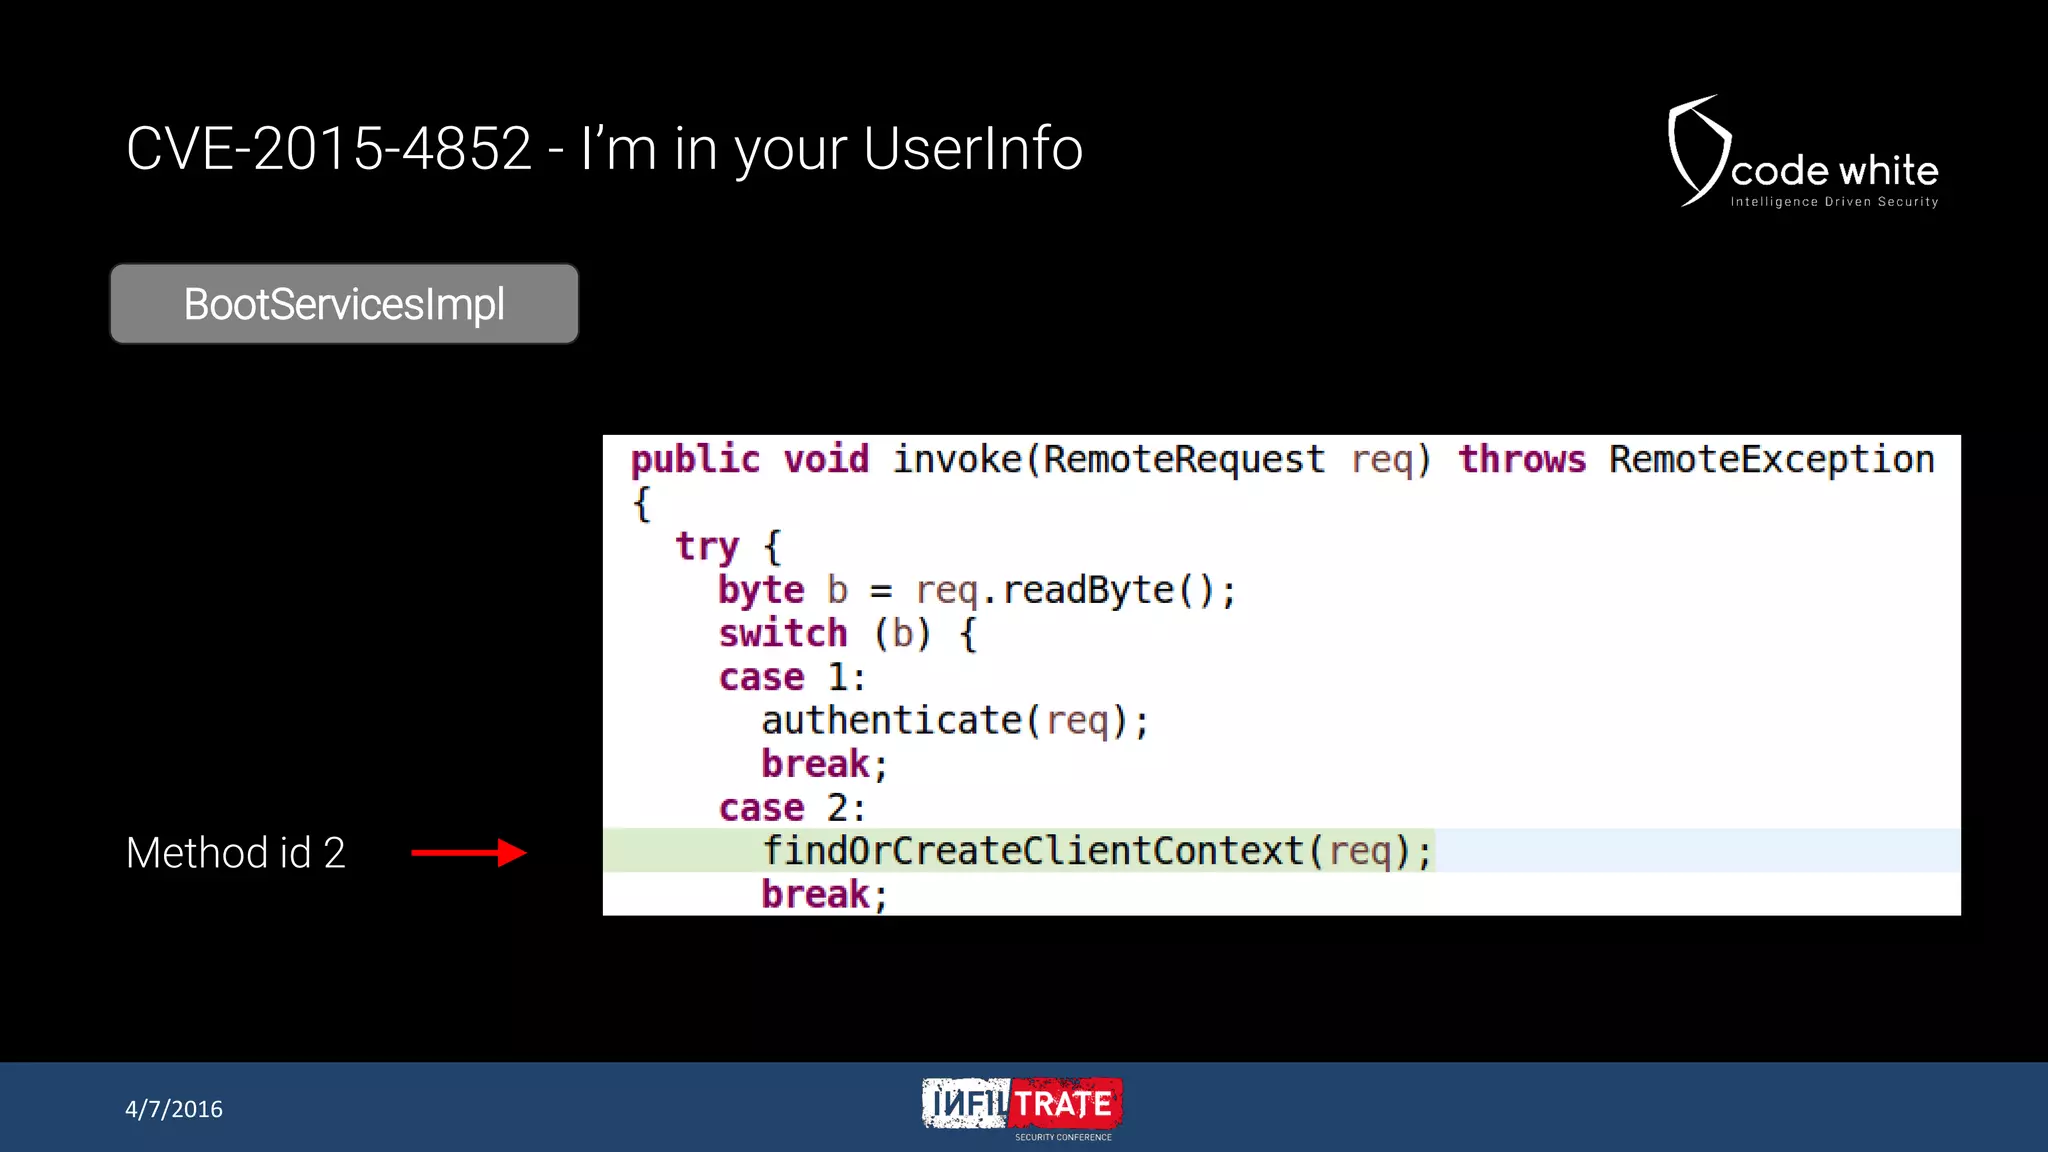This screenshot has height=1152, width=2048.
Task: Click the red arrow pointing to code
Action: 468,853
